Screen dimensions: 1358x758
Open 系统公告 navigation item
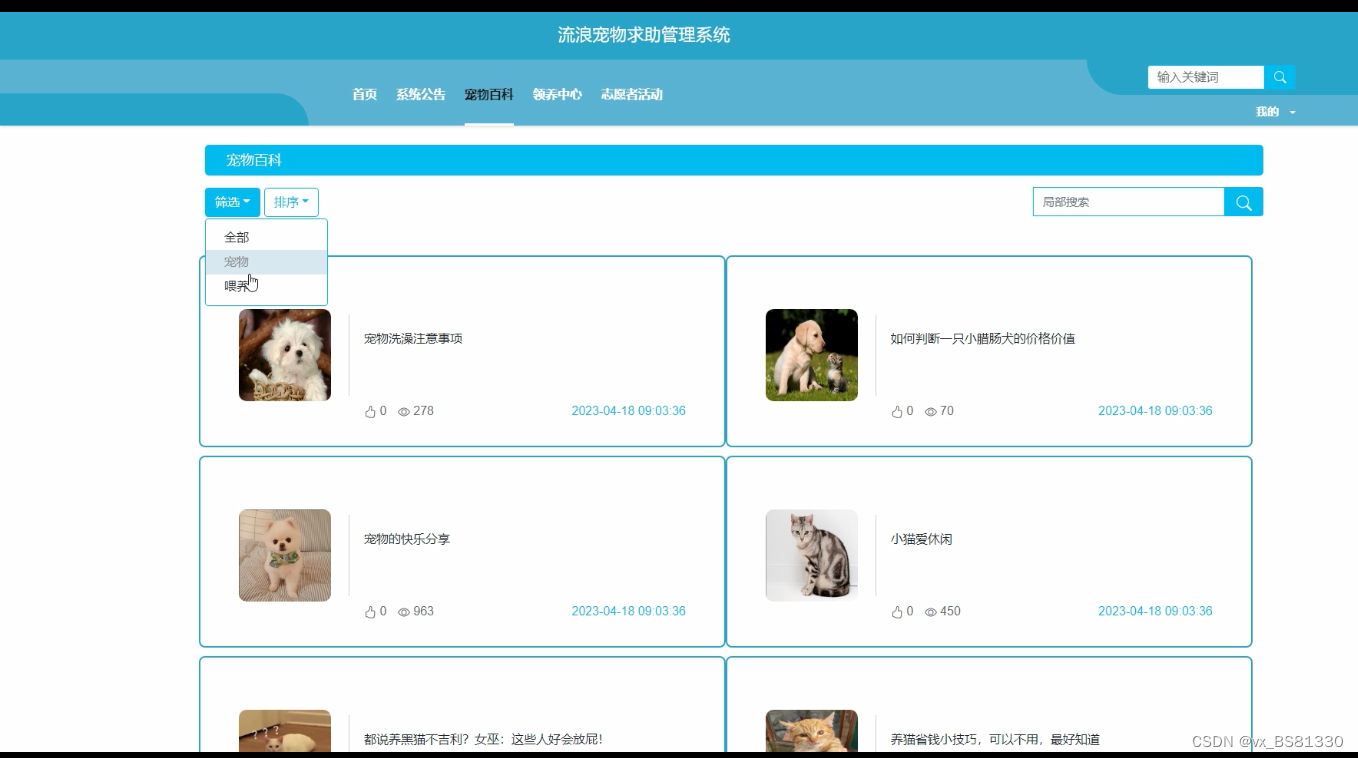click(x=420, y=94)
